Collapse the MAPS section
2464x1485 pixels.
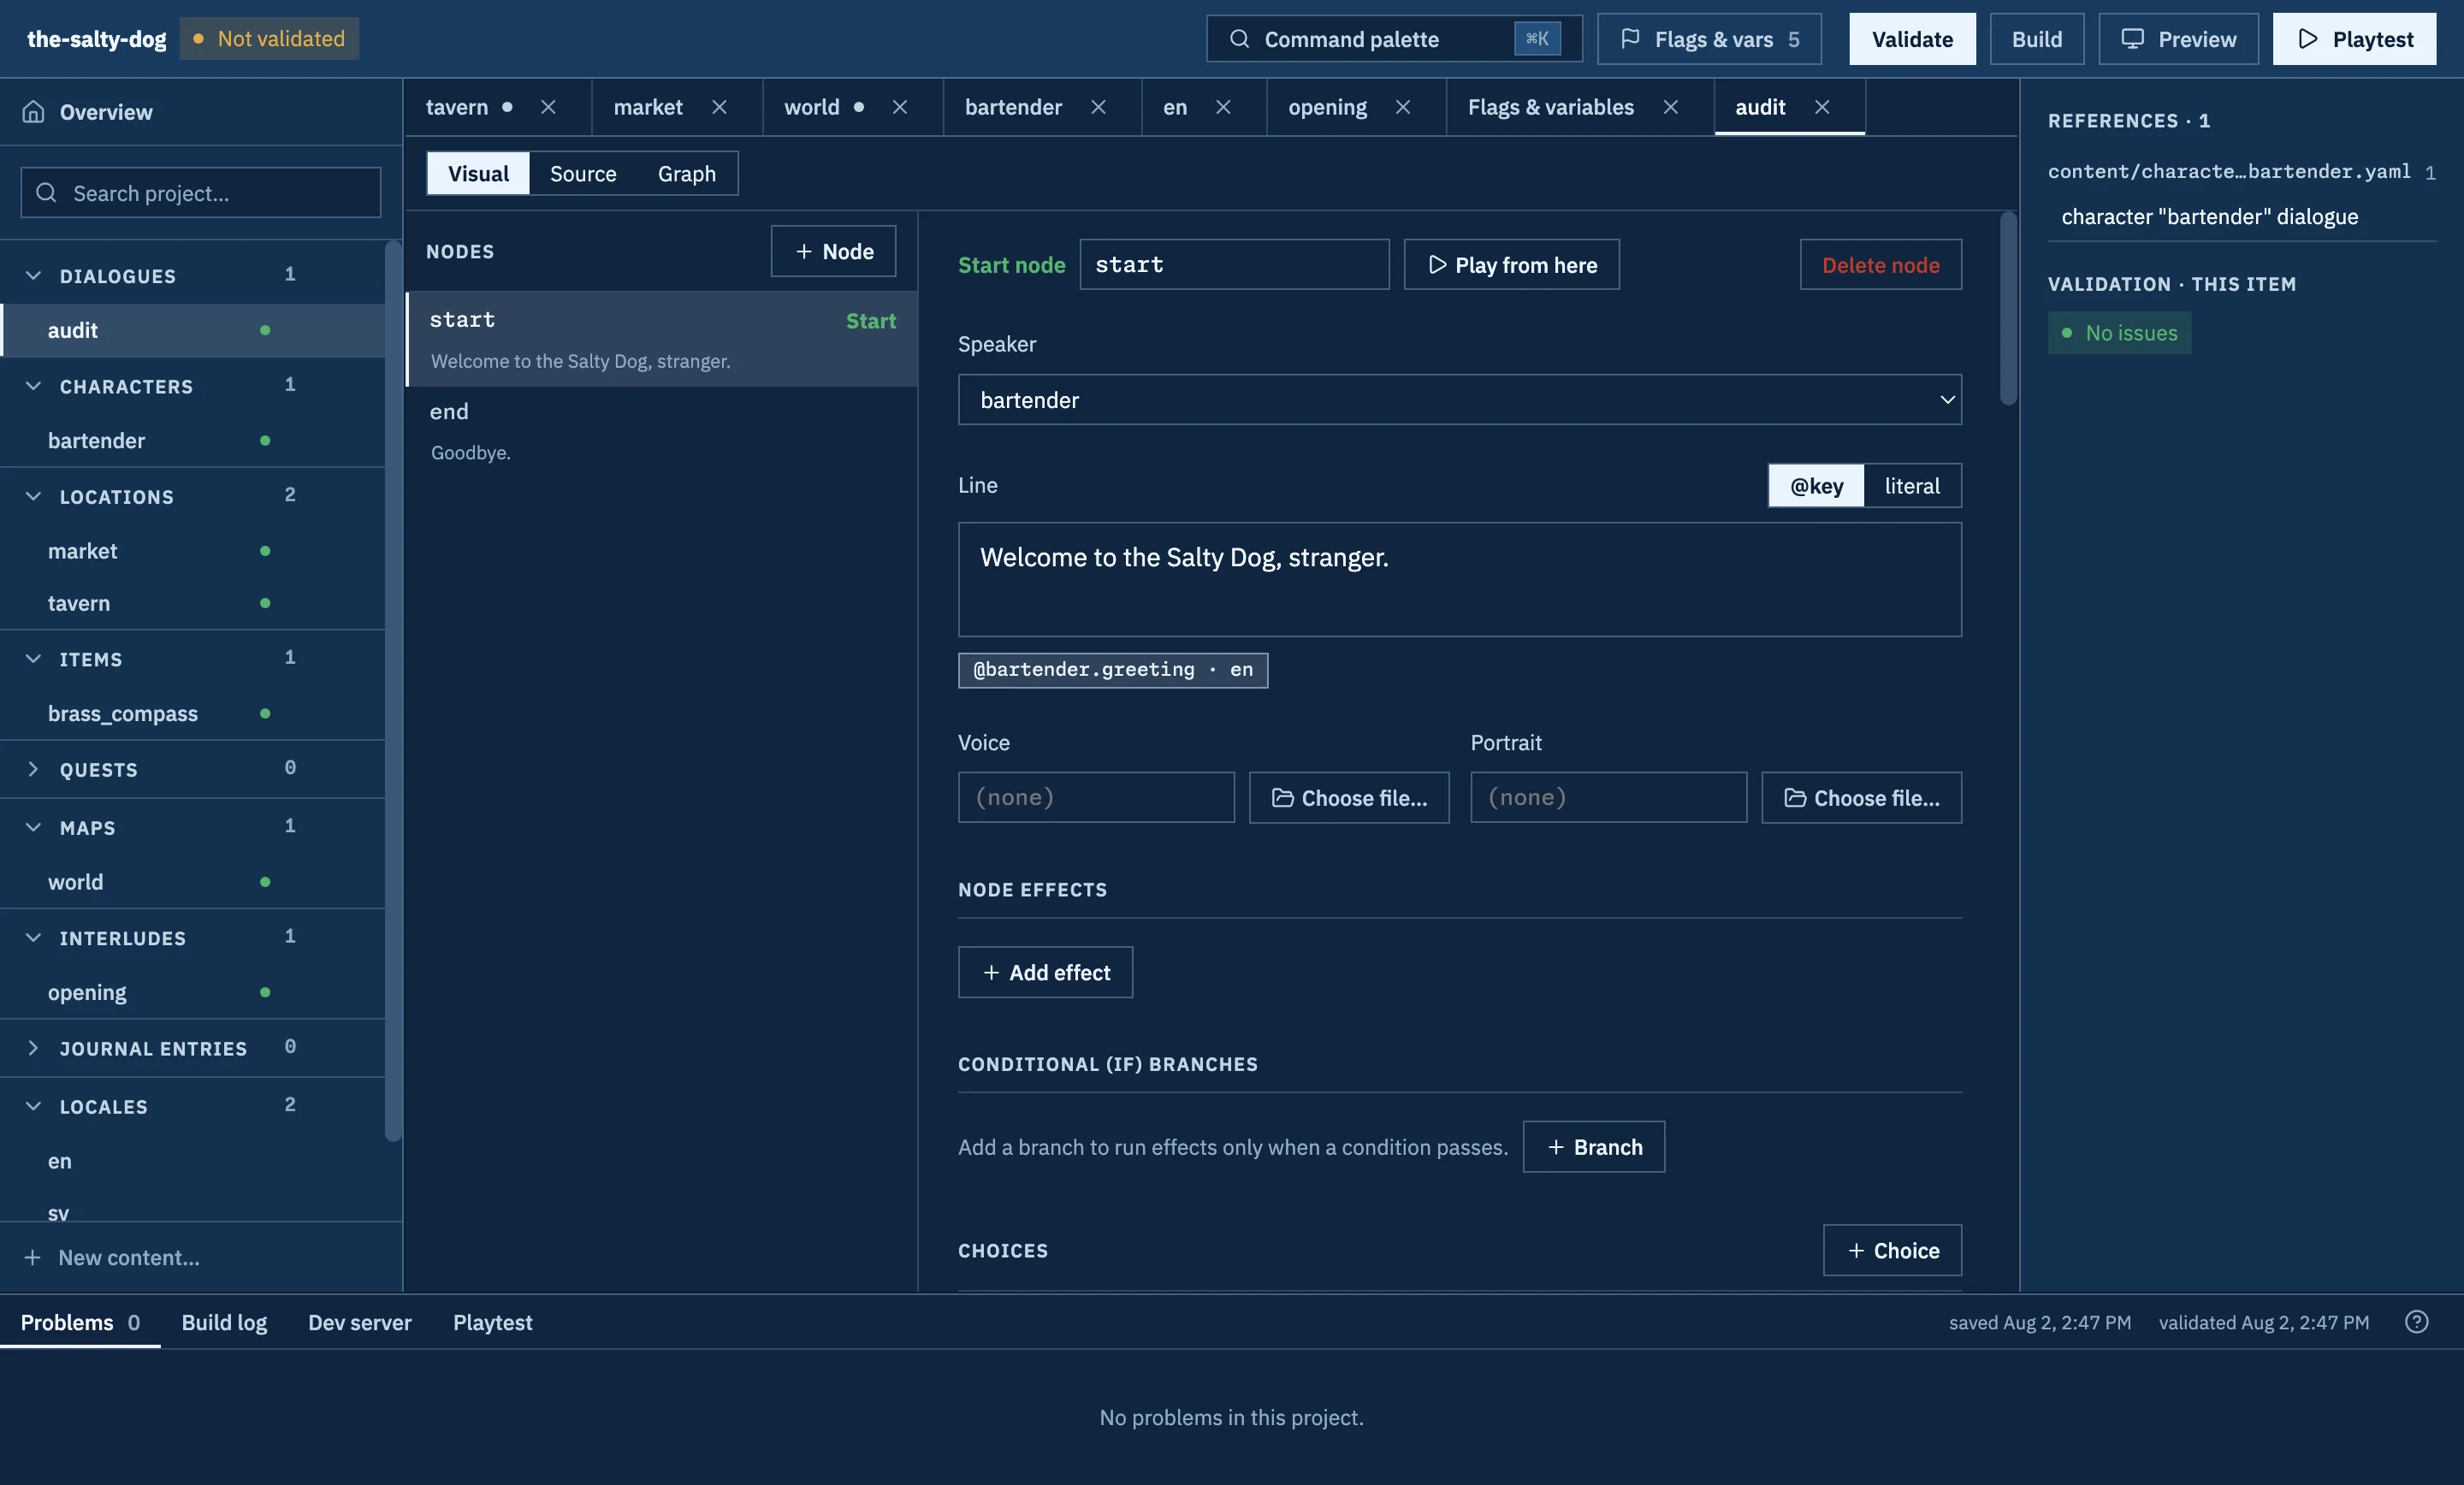click(x=33, y=827)
